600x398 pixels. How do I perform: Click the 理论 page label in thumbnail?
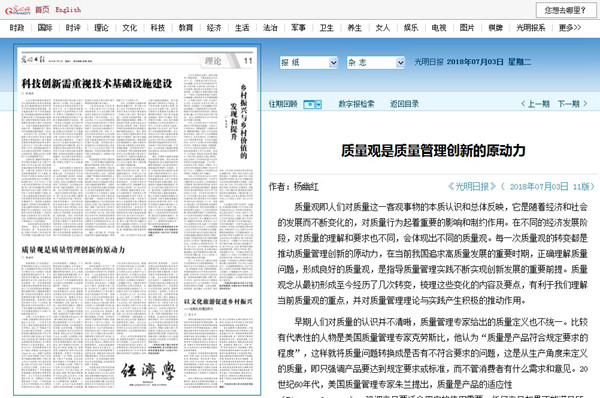pyautogui.click(x=213, y=61)
